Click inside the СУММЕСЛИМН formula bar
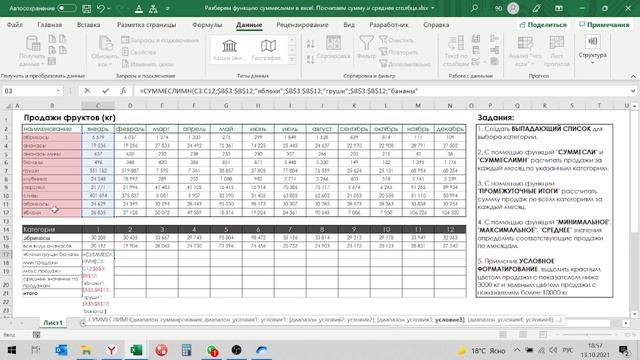 pos(382,91)
